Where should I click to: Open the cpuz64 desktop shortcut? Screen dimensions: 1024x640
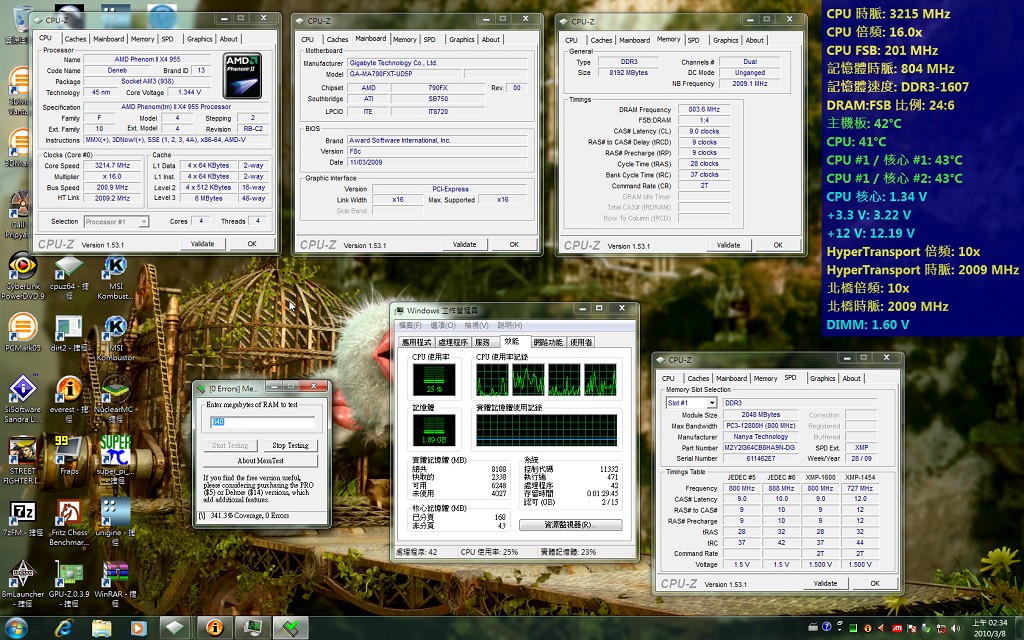coord(69,277)
